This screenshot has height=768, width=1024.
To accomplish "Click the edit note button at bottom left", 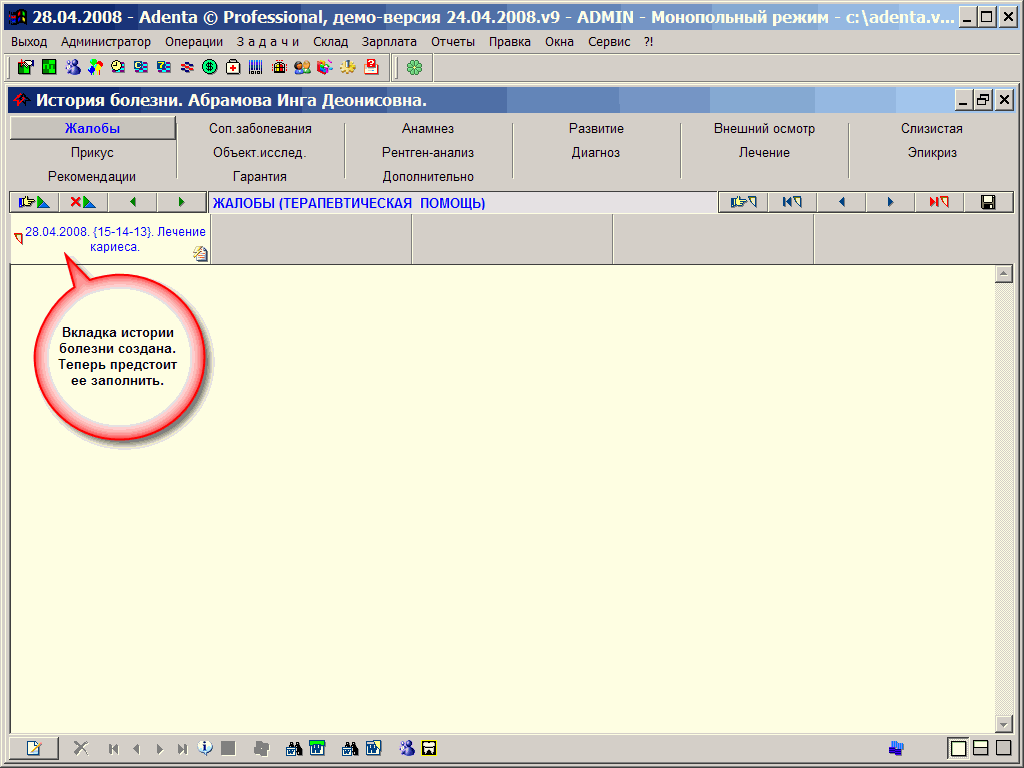I will [34, 748].
